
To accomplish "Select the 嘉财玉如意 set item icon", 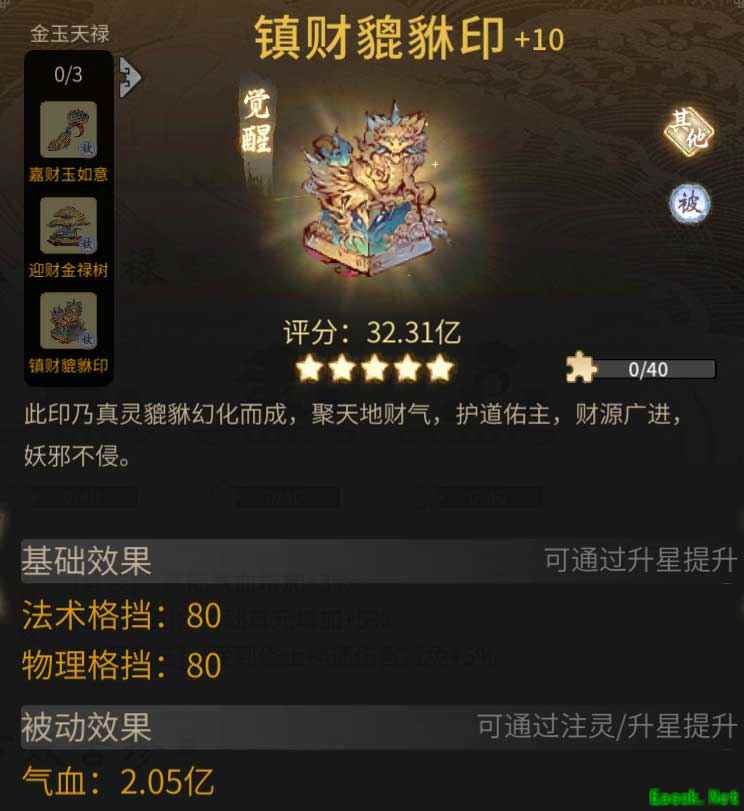I will (x=69, y=129).
